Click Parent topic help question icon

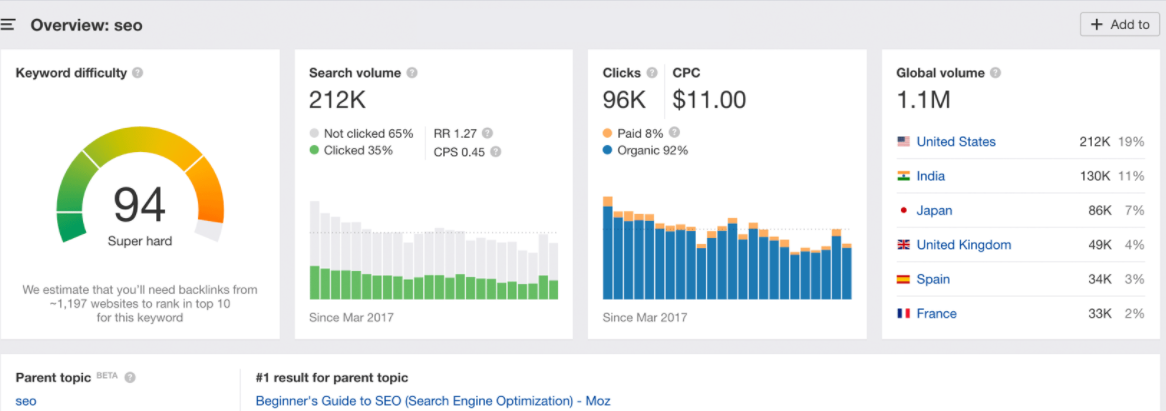tap(130, 378)
